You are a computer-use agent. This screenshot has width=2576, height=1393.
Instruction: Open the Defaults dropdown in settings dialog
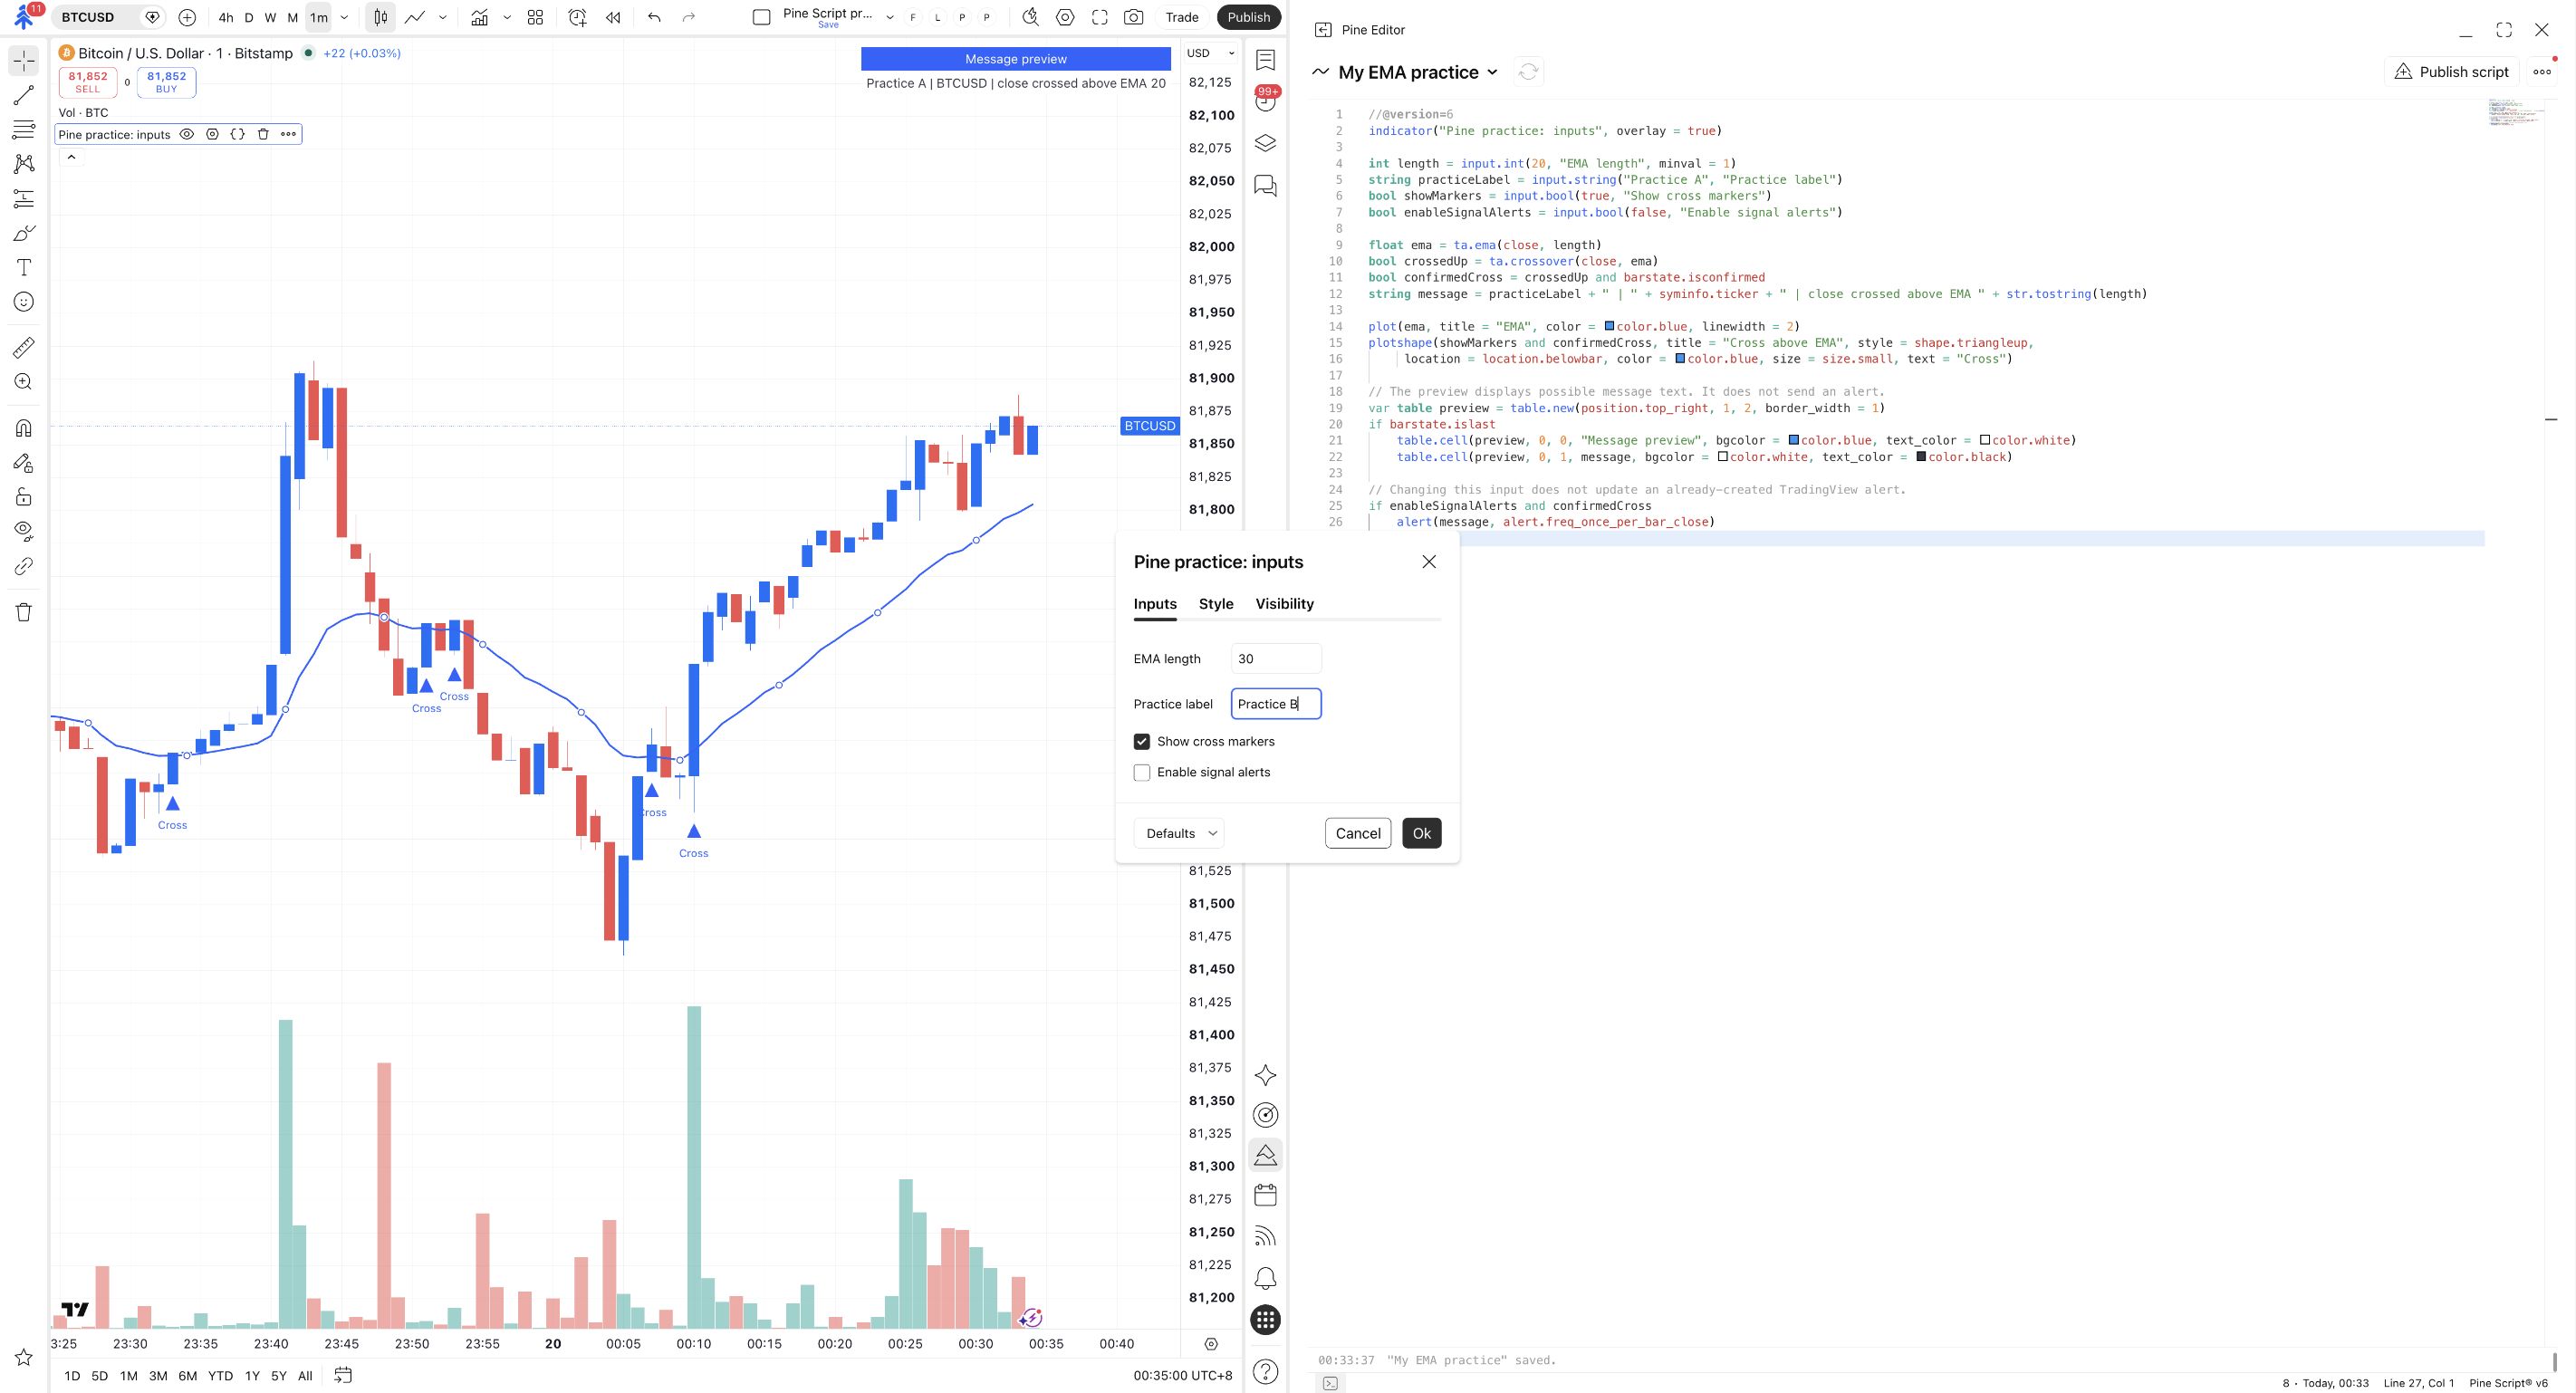pyautogui.click(x=1179, y=833)
